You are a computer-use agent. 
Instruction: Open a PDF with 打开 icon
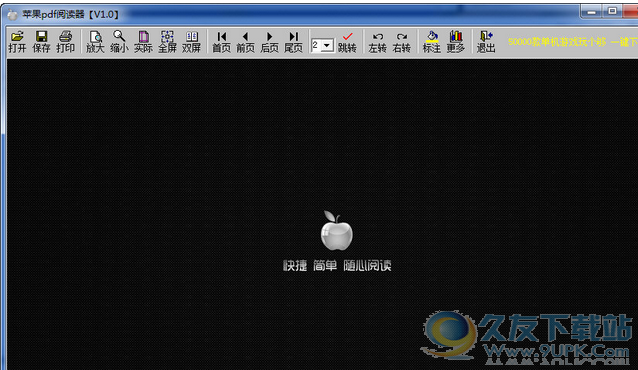point(17,42)
